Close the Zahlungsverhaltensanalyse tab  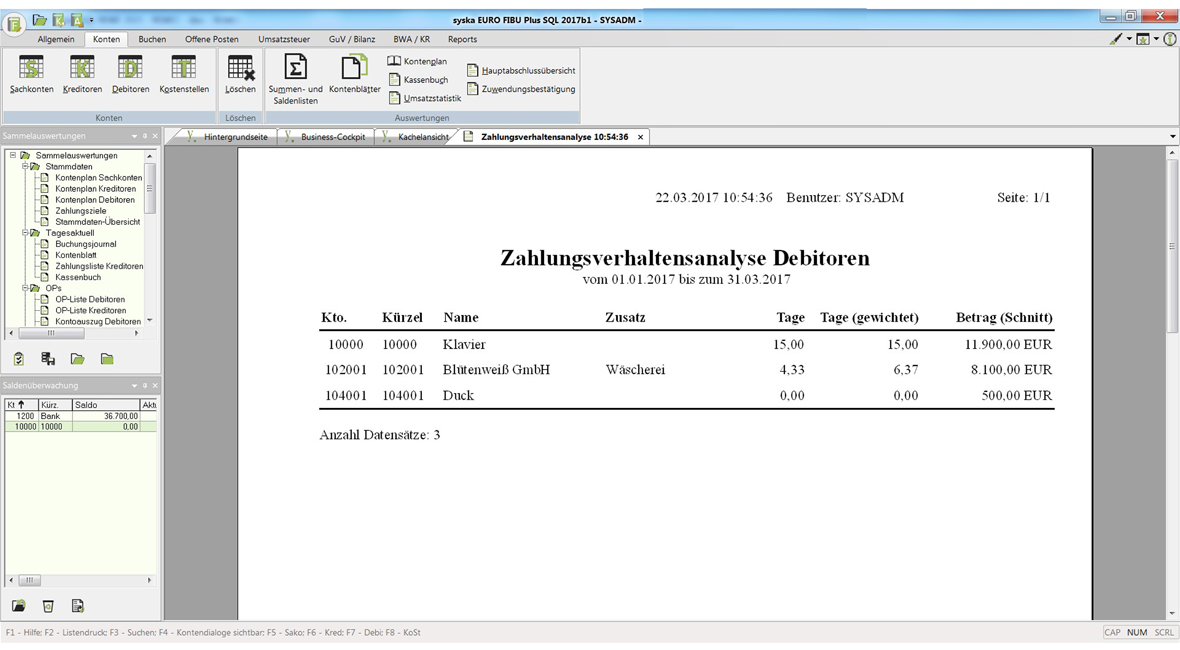pos(640,137)
